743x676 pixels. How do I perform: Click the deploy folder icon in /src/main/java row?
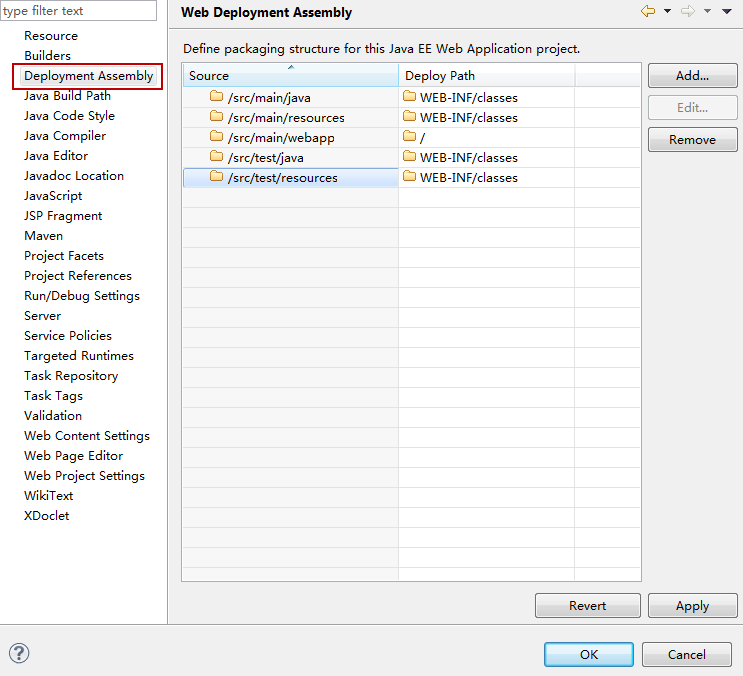coord(409,97)
